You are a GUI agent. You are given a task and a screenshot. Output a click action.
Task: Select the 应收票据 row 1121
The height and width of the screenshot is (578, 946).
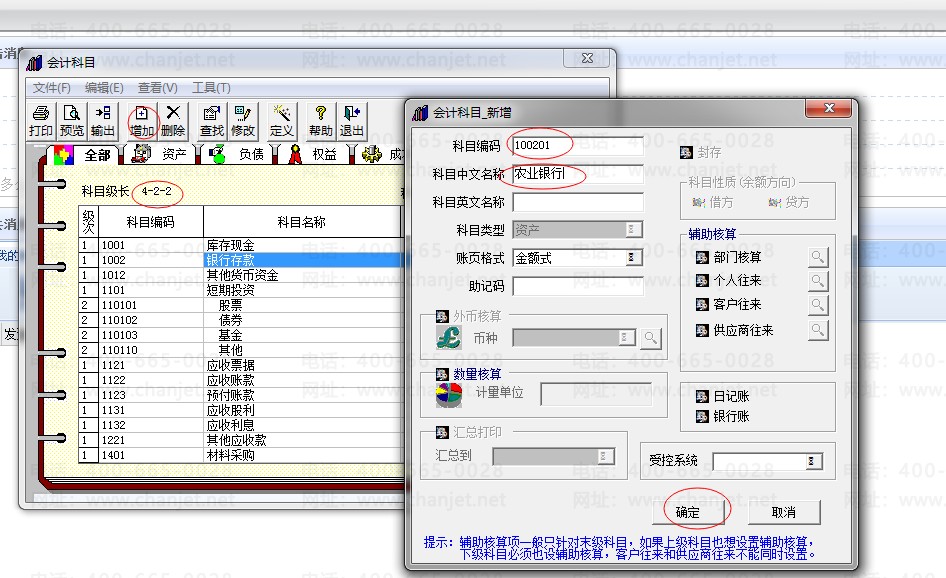(x=240, y=365)
